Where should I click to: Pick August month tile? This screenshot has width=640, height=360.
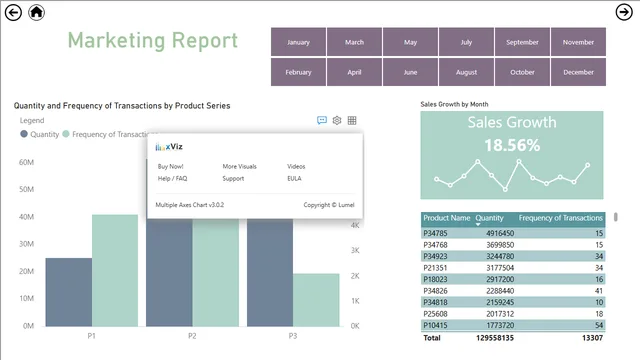point(466,72)
